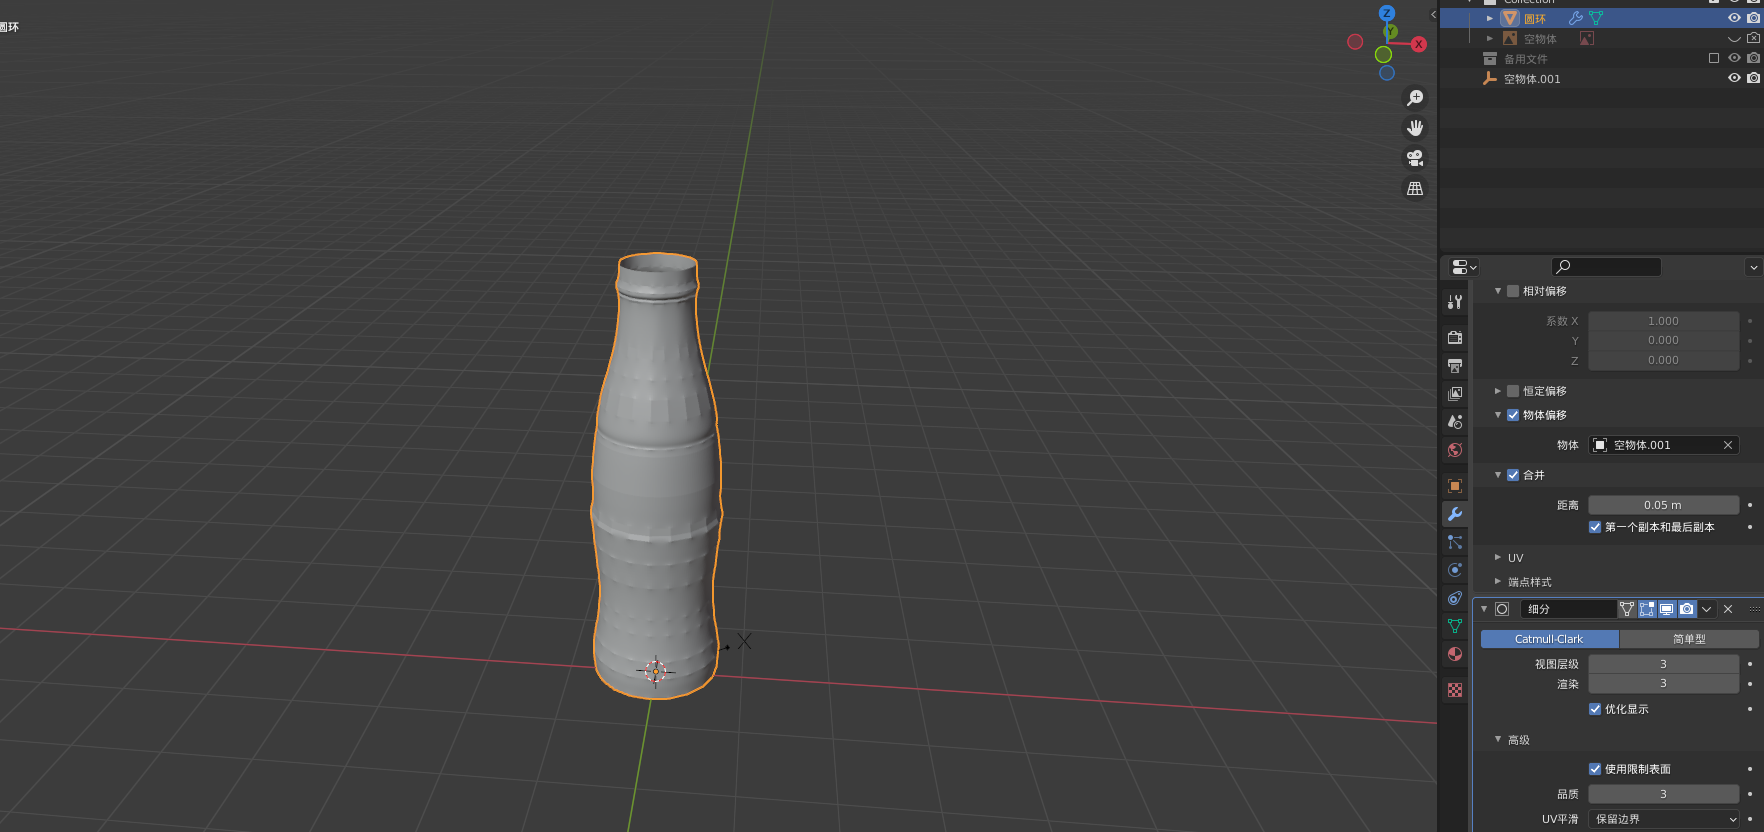This screenshot has height=832, width=1764.
Task: Open the World properties tab
Action: [1455, 450]
